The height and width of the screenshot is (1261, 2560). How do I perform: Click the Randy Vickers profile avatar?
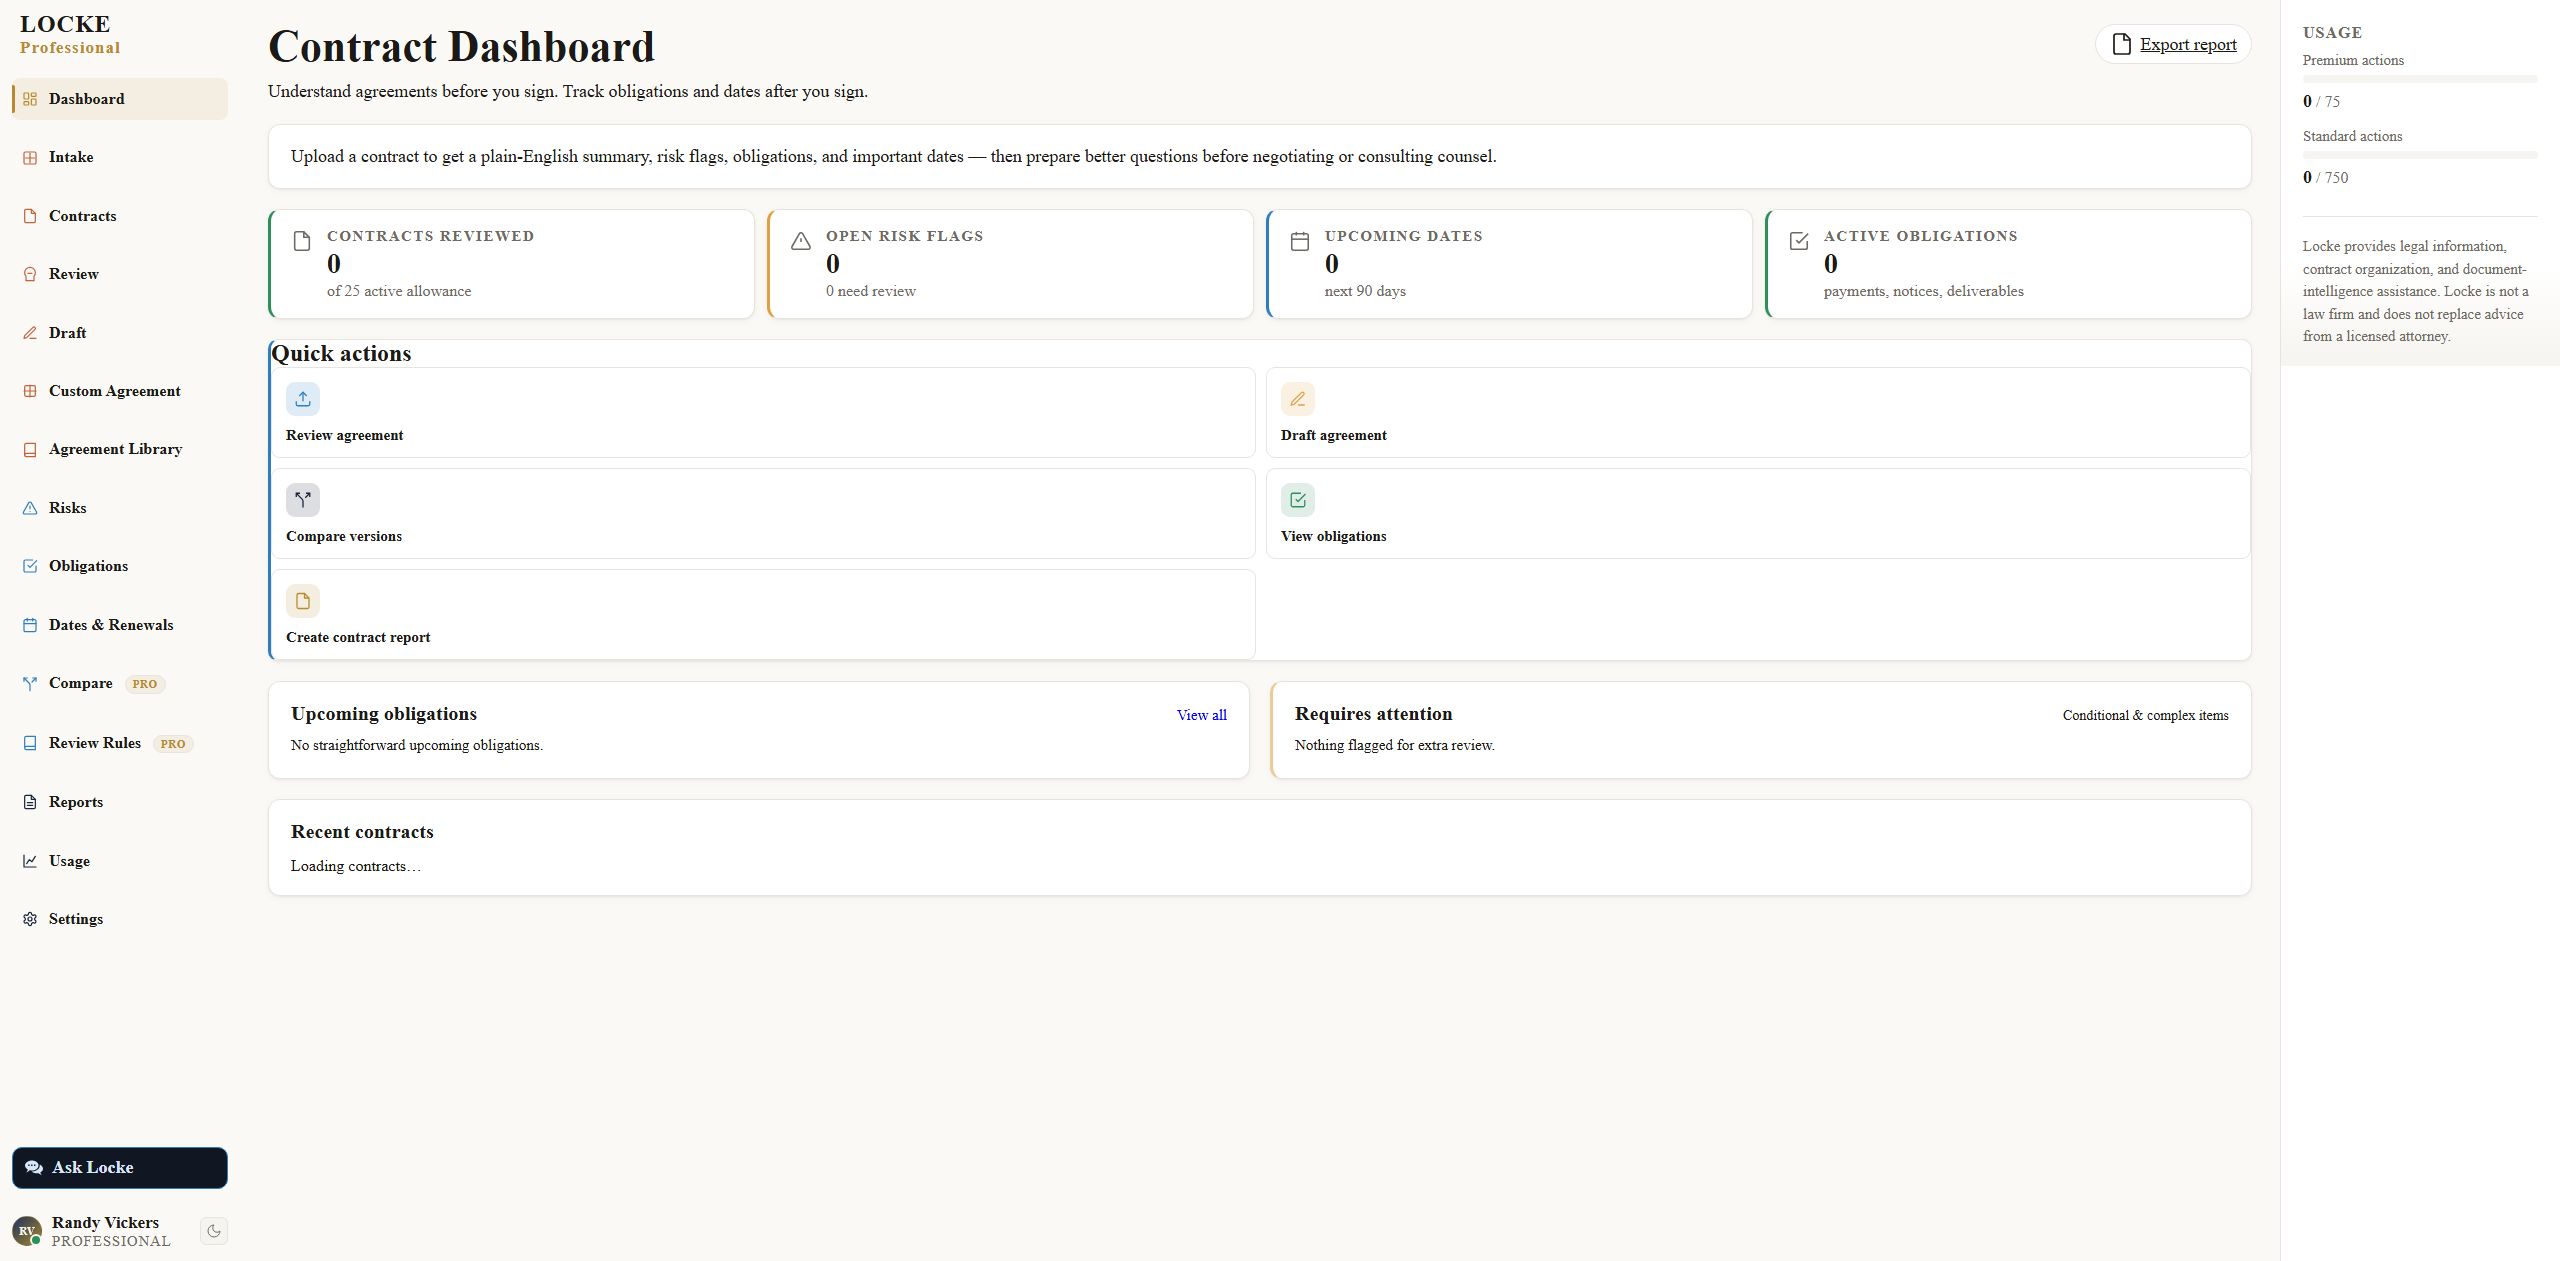coord(27,1231)
